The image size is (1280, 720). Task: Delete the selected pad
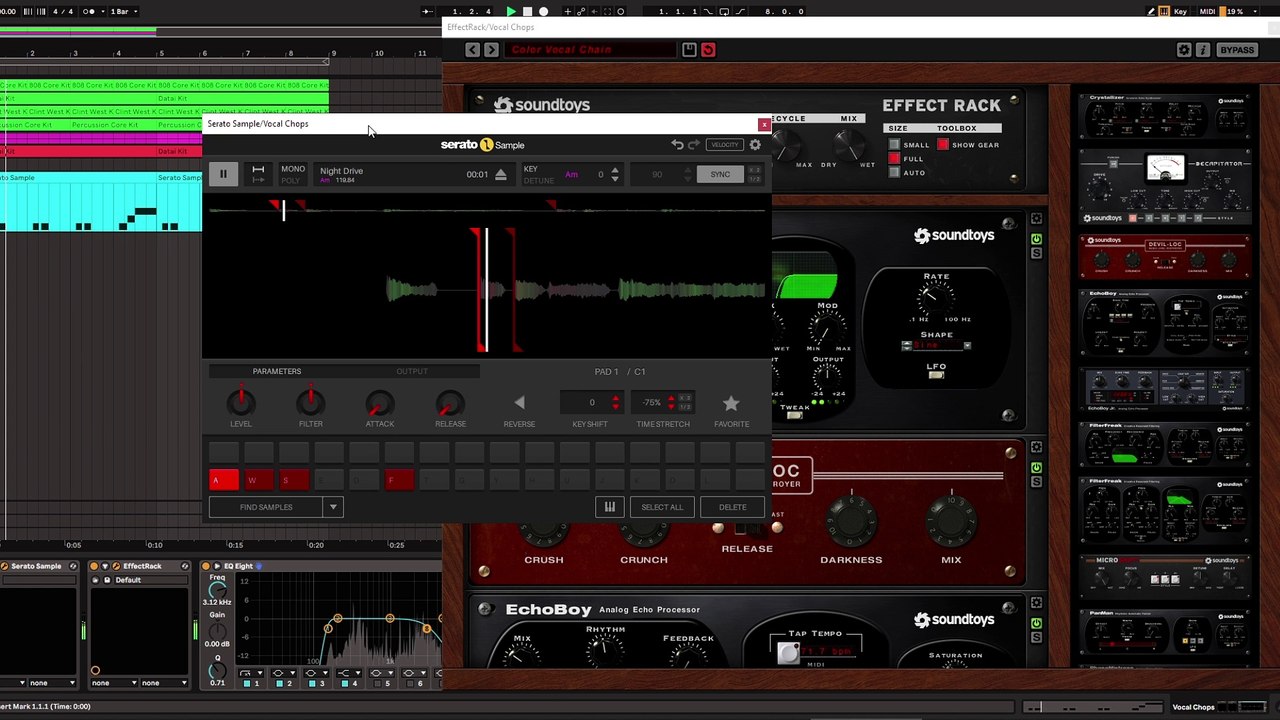click(732, 507)
